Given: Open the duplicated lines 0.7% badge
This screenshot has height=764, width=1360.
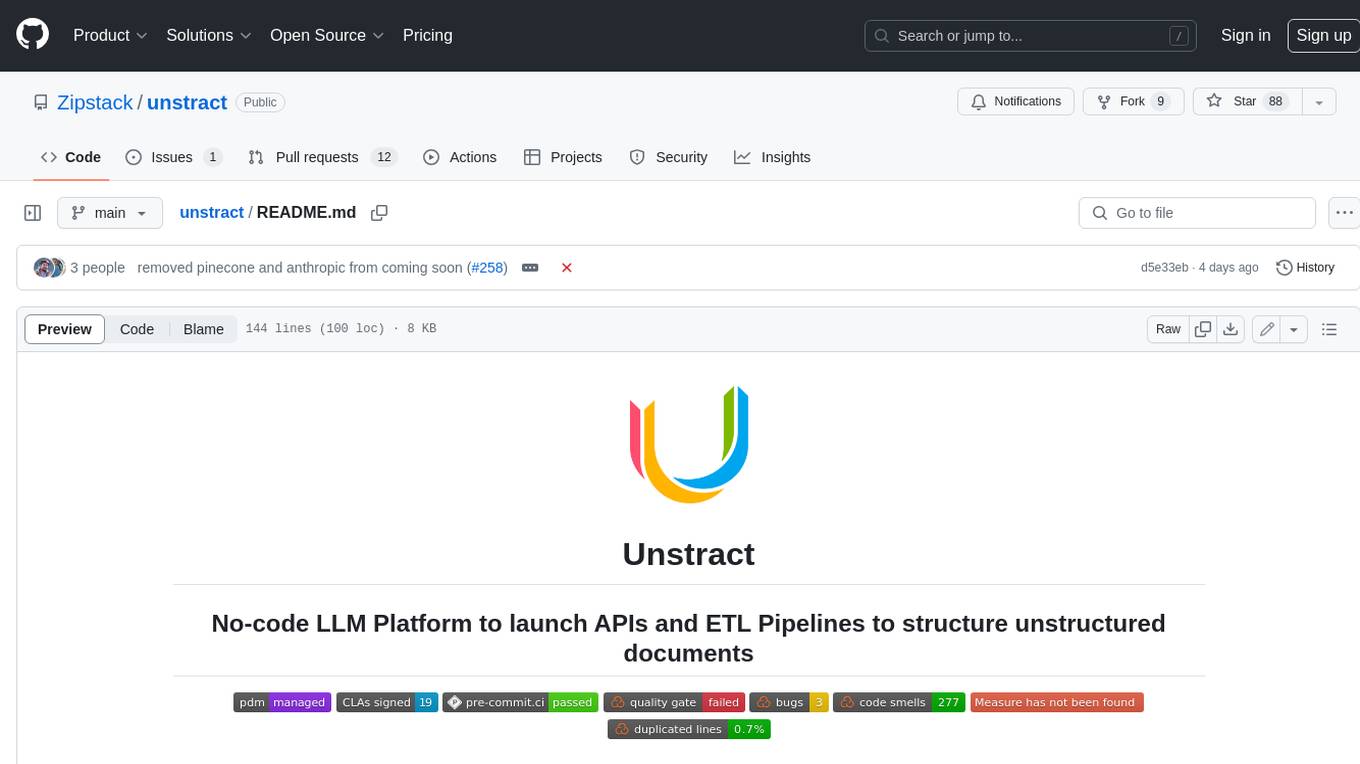Looking at the screenshot, I should click(689, 729).
